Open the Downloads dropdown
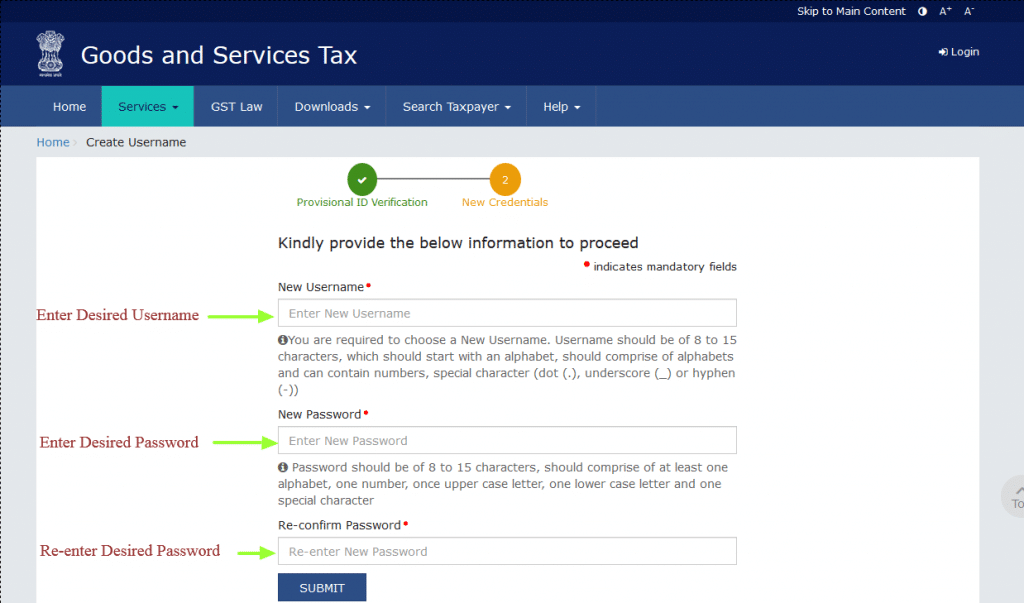The width and height of the screenshot is (1024, 603). (331, 106)
